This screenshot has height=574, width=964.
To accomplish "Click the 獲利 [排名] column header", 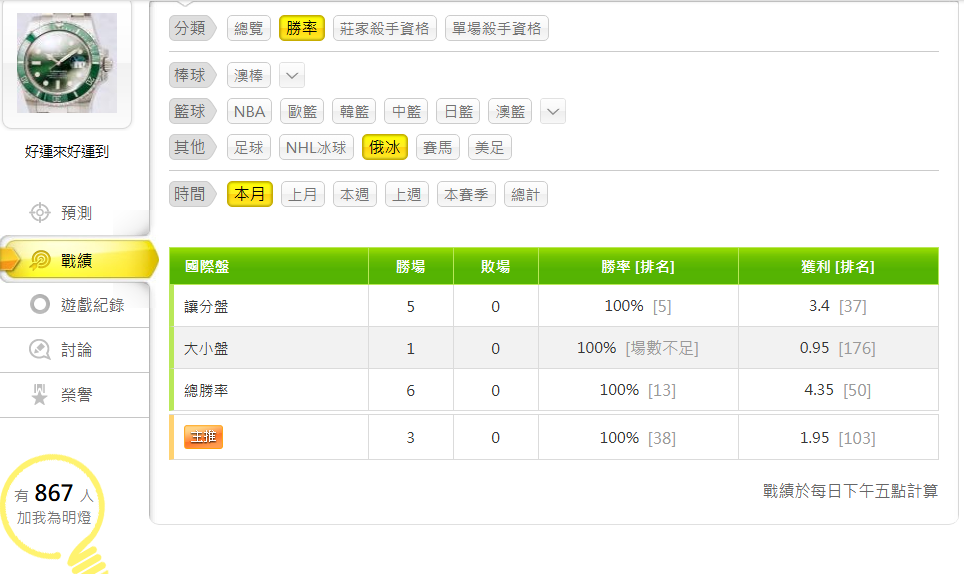I will pyautogui.click(x=838, y=267).
